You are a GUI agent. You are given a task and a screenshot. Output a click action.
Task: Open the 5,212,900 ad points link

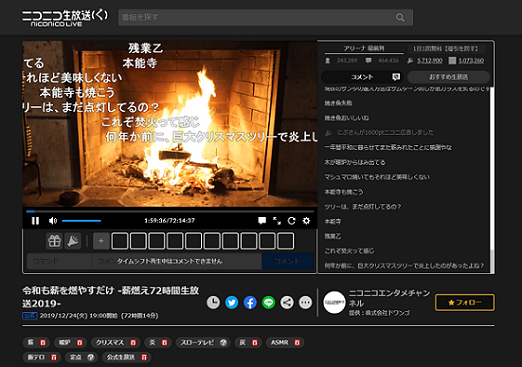point(430,61)
